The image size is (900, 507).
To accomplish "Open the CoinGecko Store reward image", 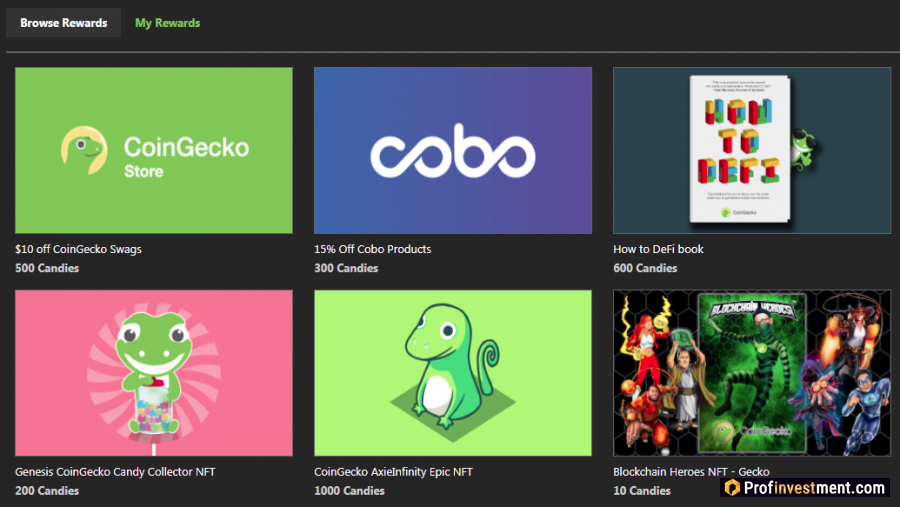I will (x=154, y=150).
